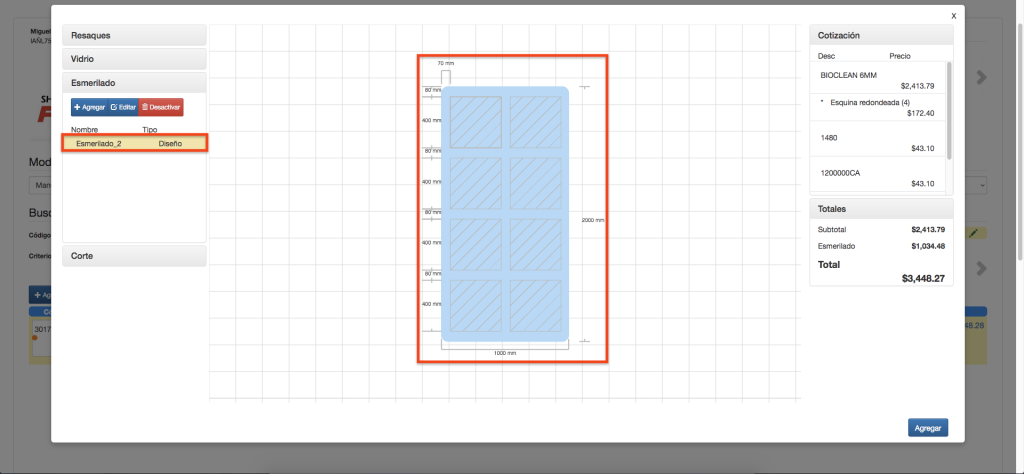Expand the Resaques accordion section
The width and height of the screenshot is (1024, 474).
pyautogui.click(x=134, y=35)
